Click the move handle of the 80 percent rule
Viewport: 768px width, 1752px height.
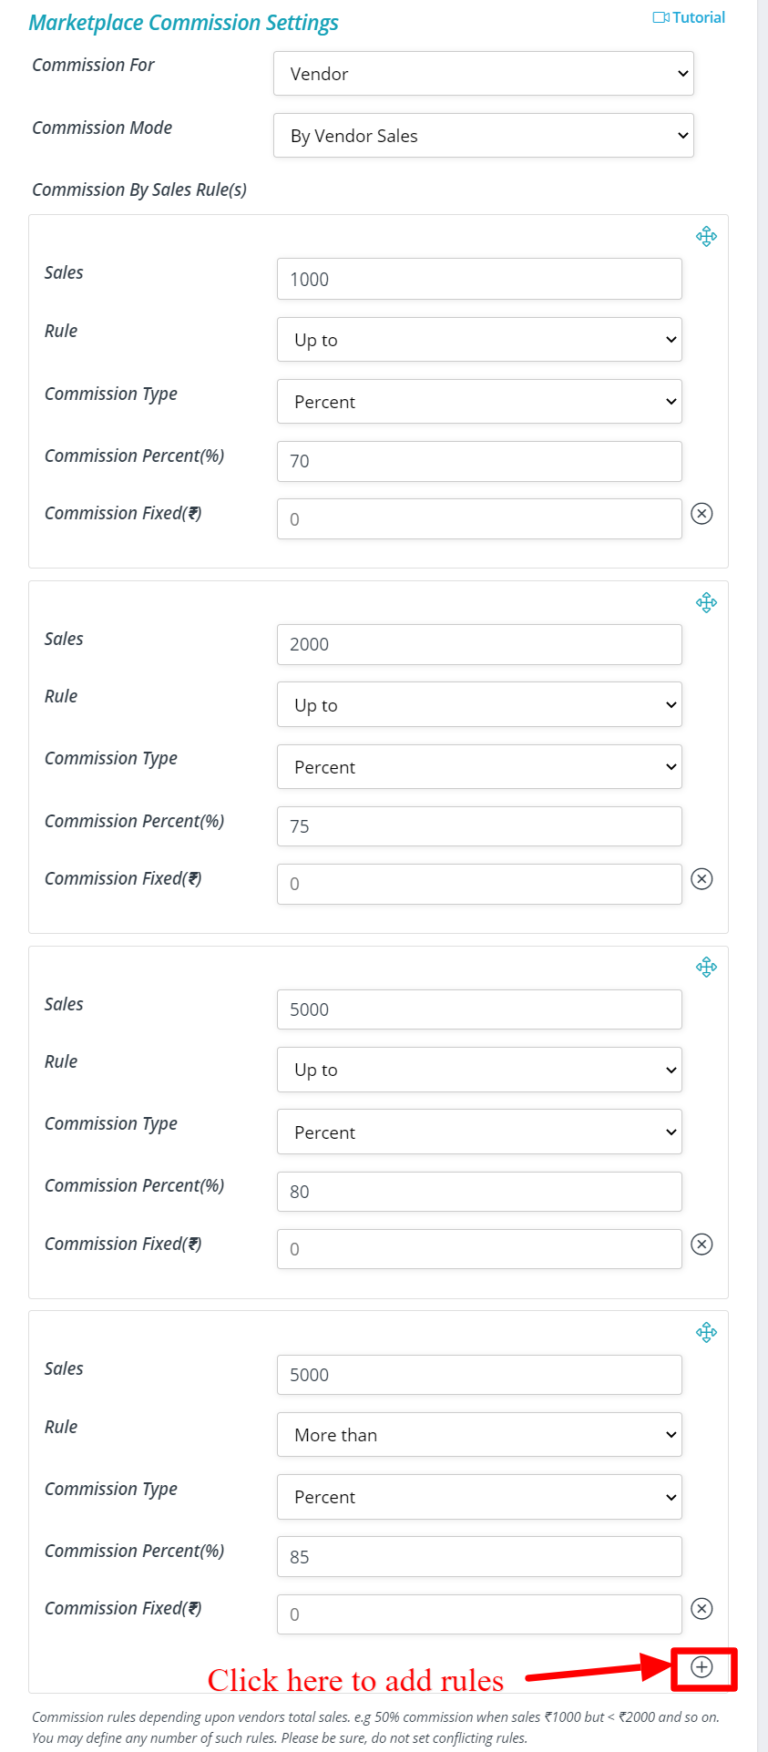click(706, 967)
